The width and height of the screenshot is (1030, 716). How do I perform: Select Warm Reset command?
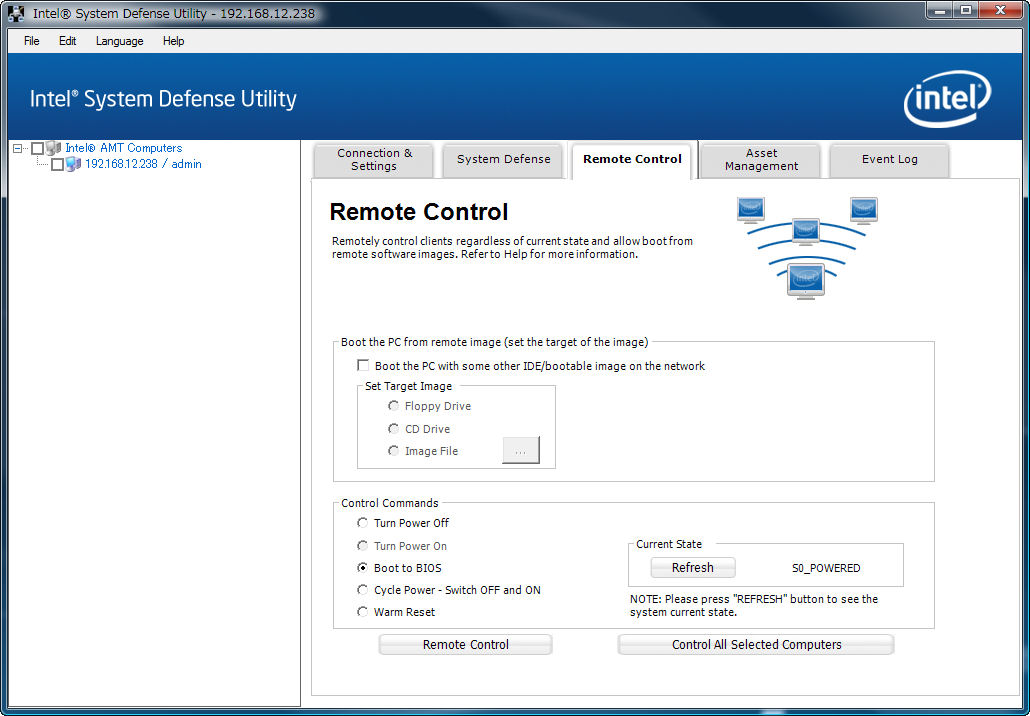362,612
